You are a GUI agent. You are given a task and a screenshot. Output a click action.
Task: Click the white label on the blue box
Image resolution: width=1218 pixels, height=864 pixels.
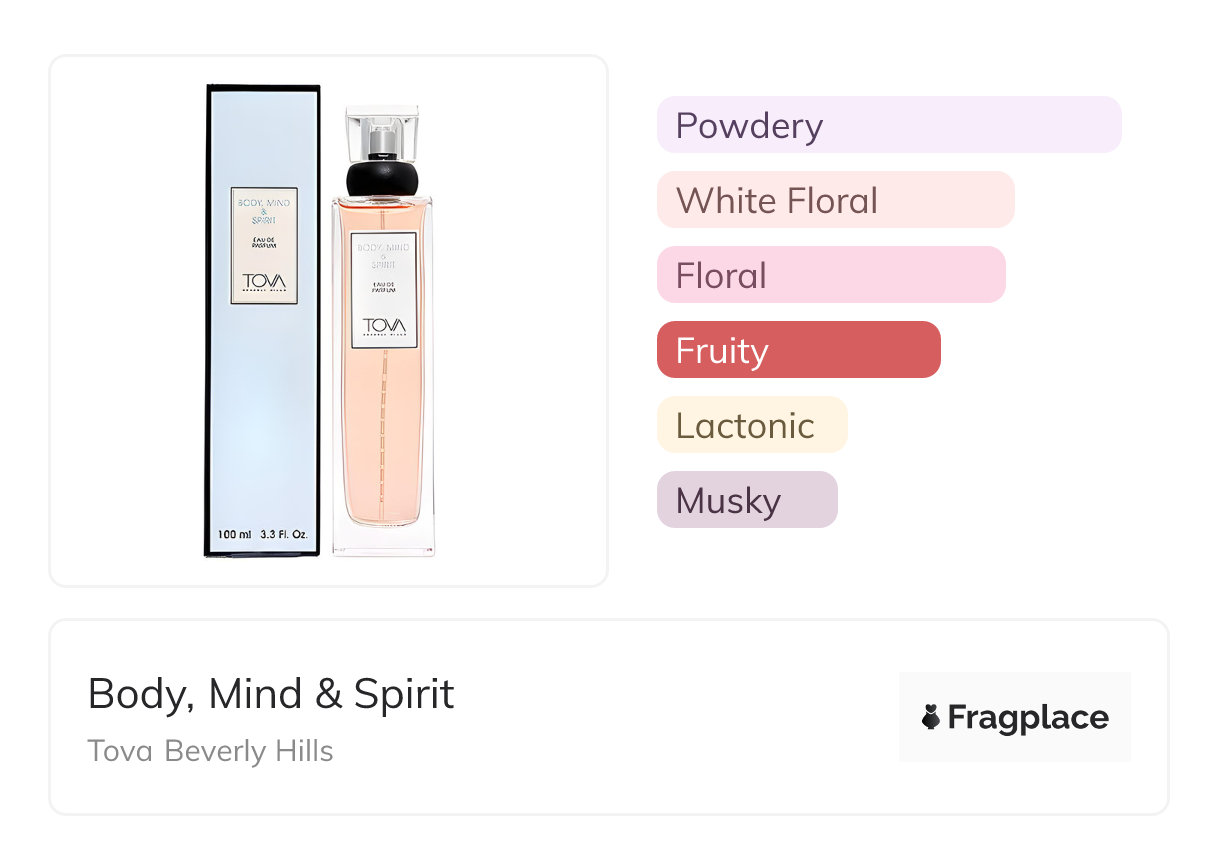click(x=264, y=245)
